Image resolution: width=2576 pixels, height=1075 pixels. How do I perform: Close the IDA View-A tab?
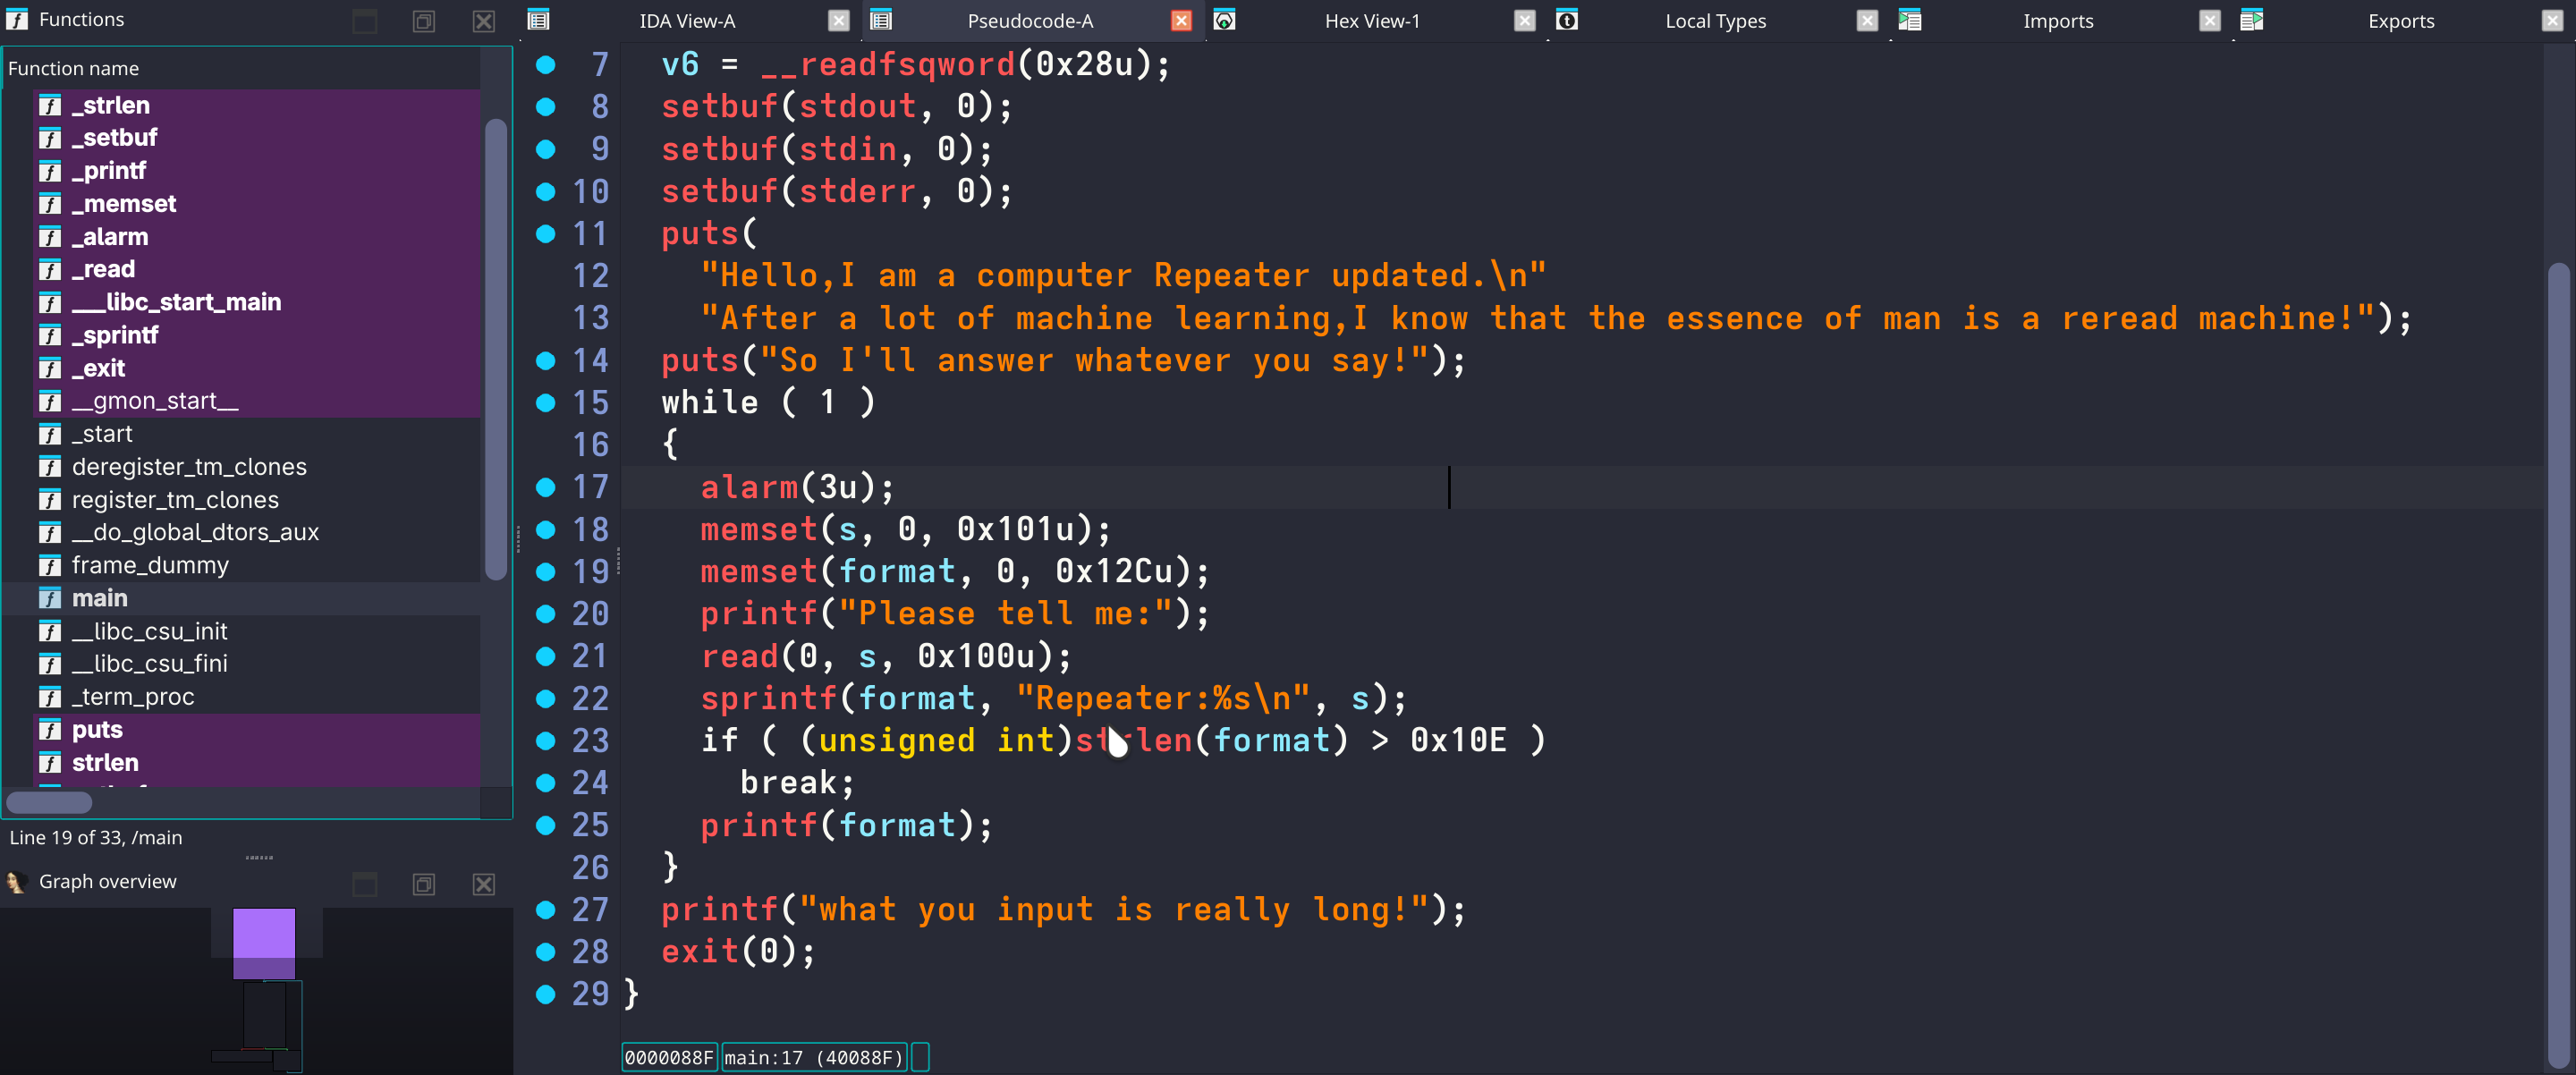[x=839, y=21]
